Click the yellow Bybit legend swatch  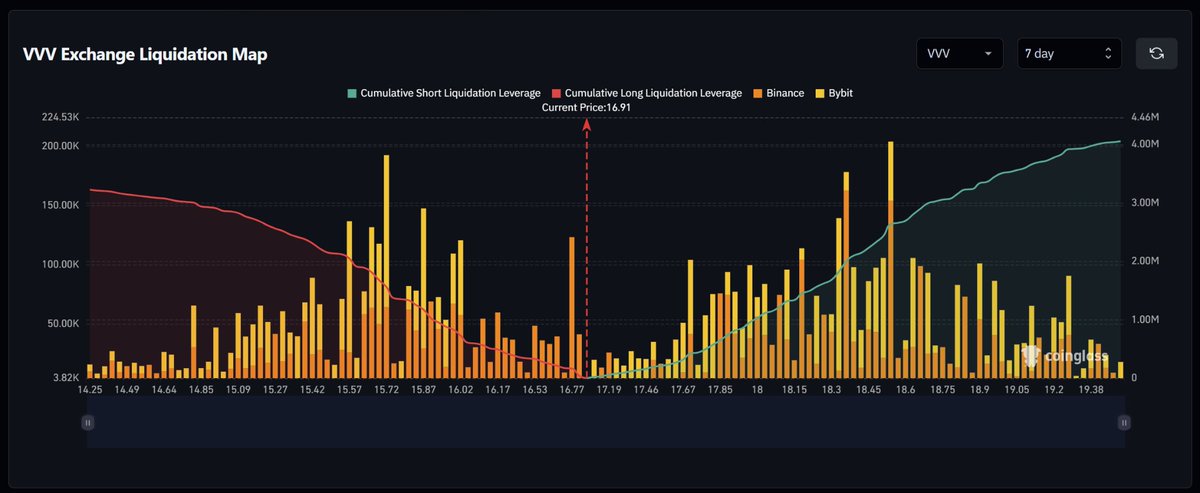[820, 93]
